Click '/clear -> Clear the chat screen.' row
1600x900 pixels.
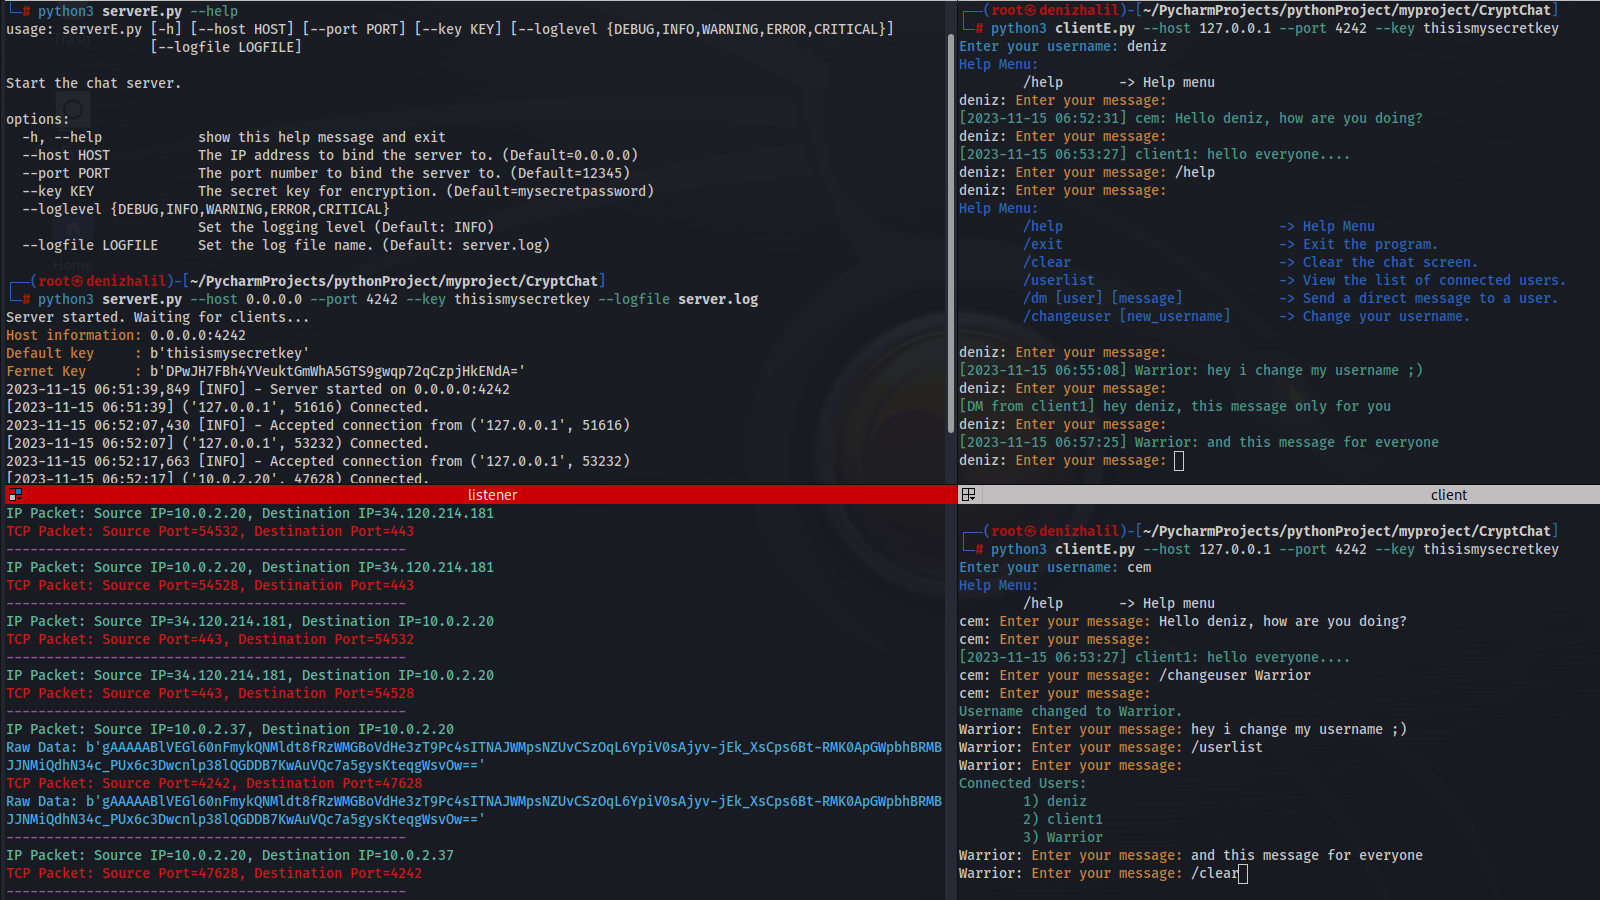(x=1251, y=263)
